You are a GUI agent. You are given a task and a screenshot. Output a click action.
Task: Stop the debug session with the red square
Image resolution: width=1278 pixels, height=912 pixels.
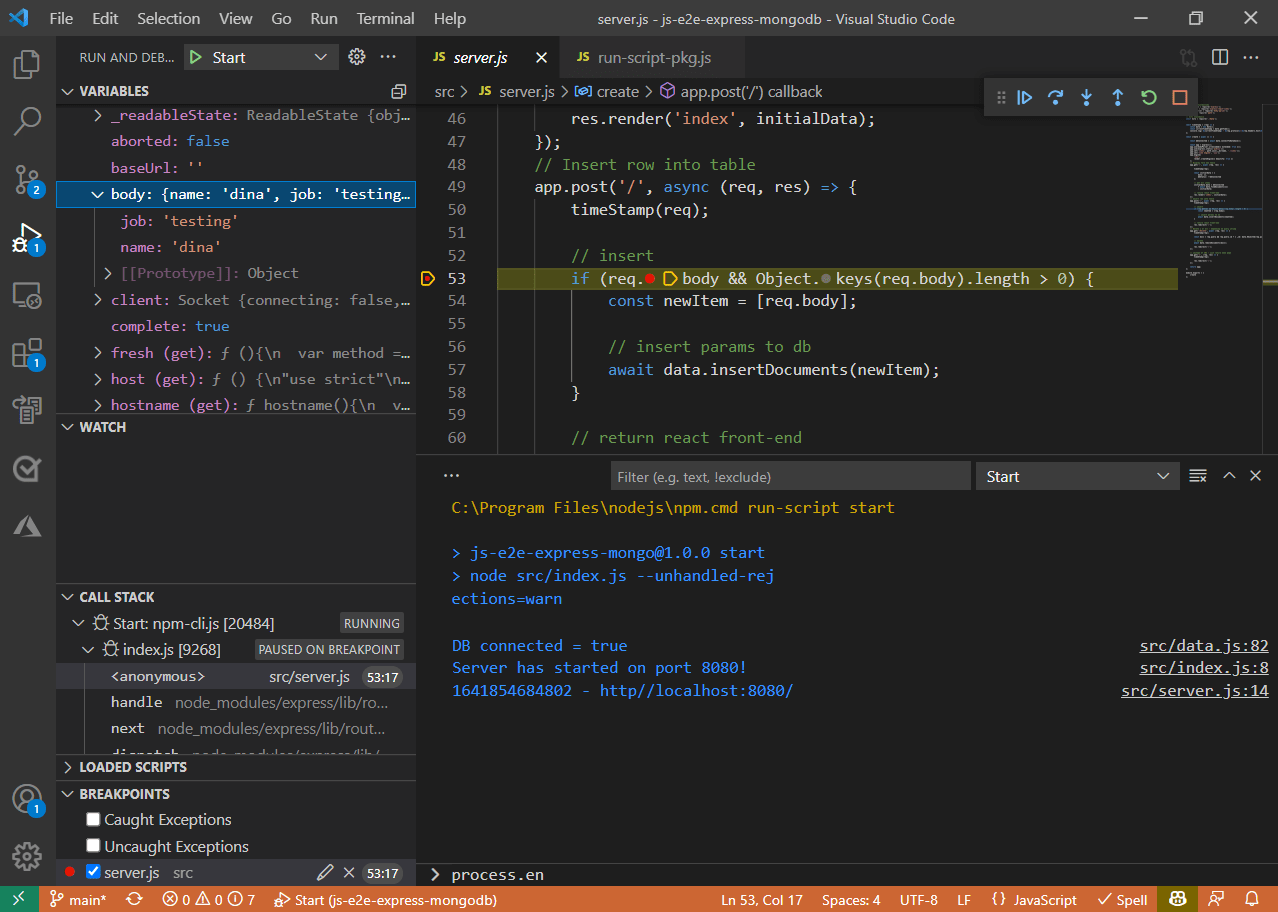point(1179,97)
